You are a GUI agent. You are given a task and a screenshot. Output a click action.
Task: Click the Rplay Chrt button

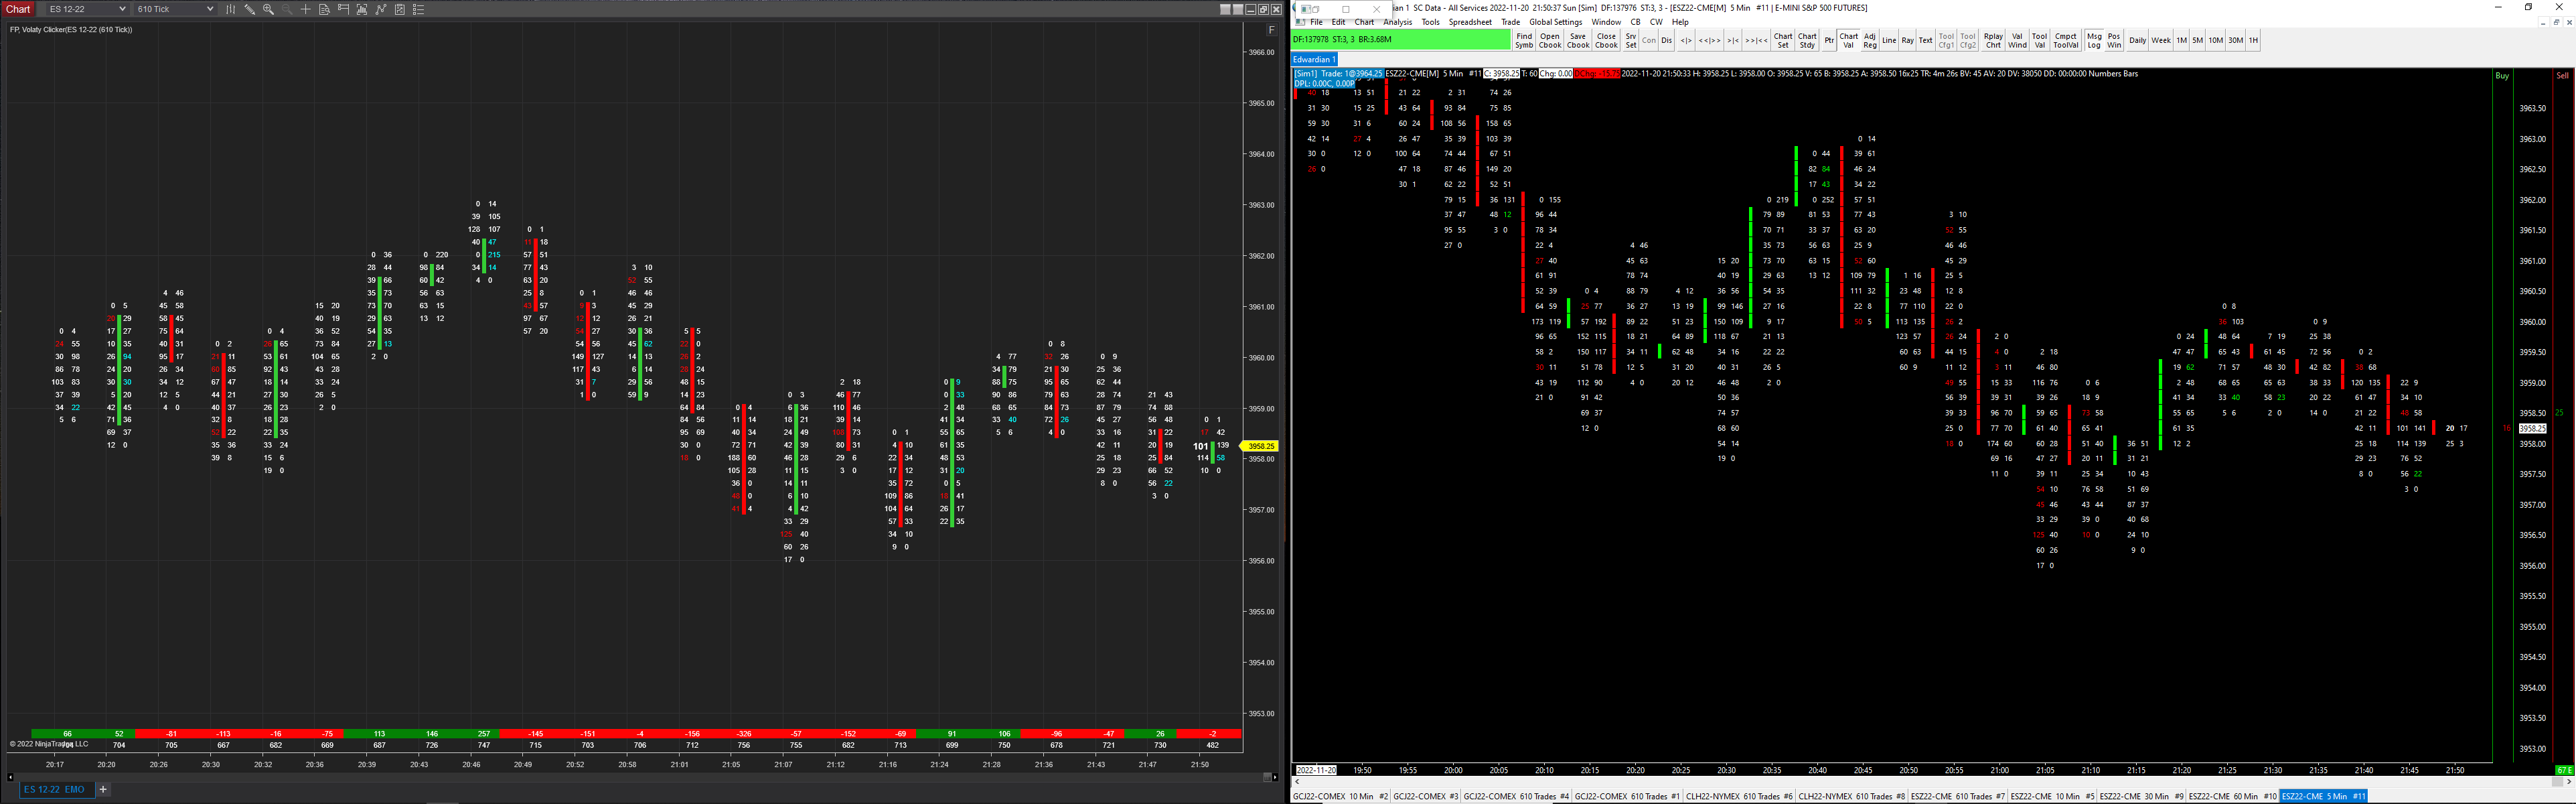[1993, 40]
